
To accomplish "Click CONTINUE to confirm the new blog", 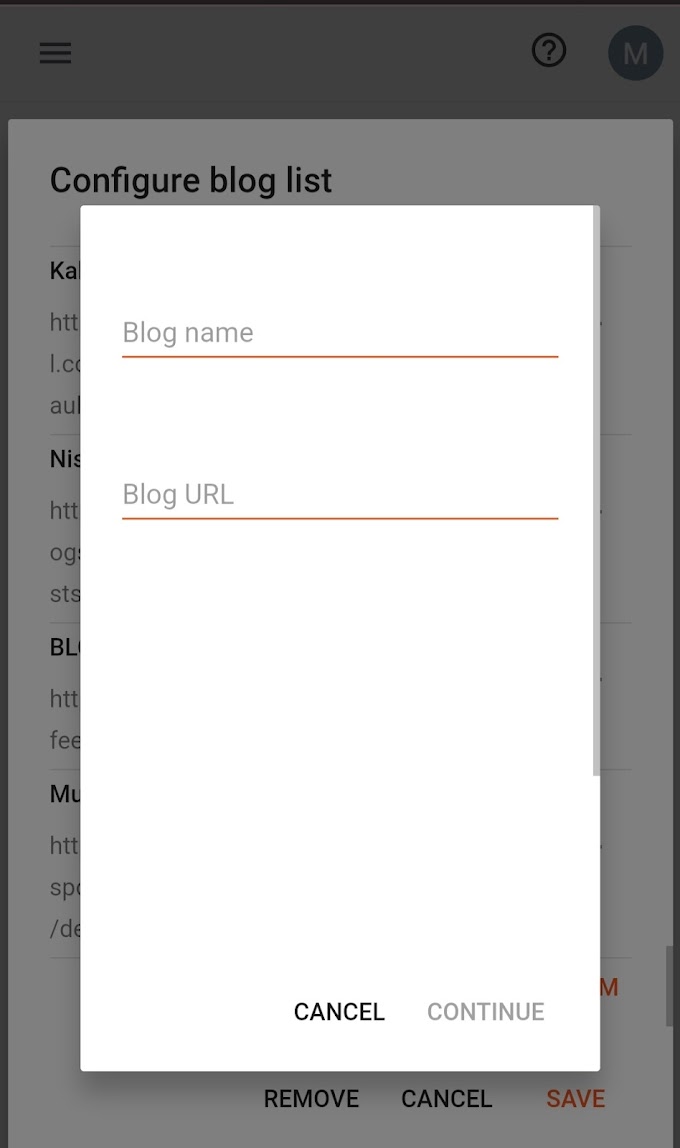I will 485,1012.
